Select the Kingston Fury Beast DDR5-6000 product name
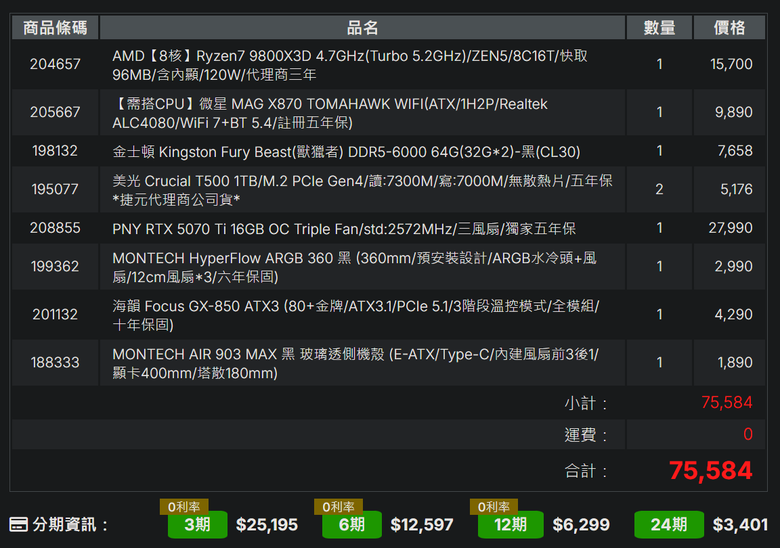Image resolution: width=780 pixels, height=548 pixels. point(346,152)
